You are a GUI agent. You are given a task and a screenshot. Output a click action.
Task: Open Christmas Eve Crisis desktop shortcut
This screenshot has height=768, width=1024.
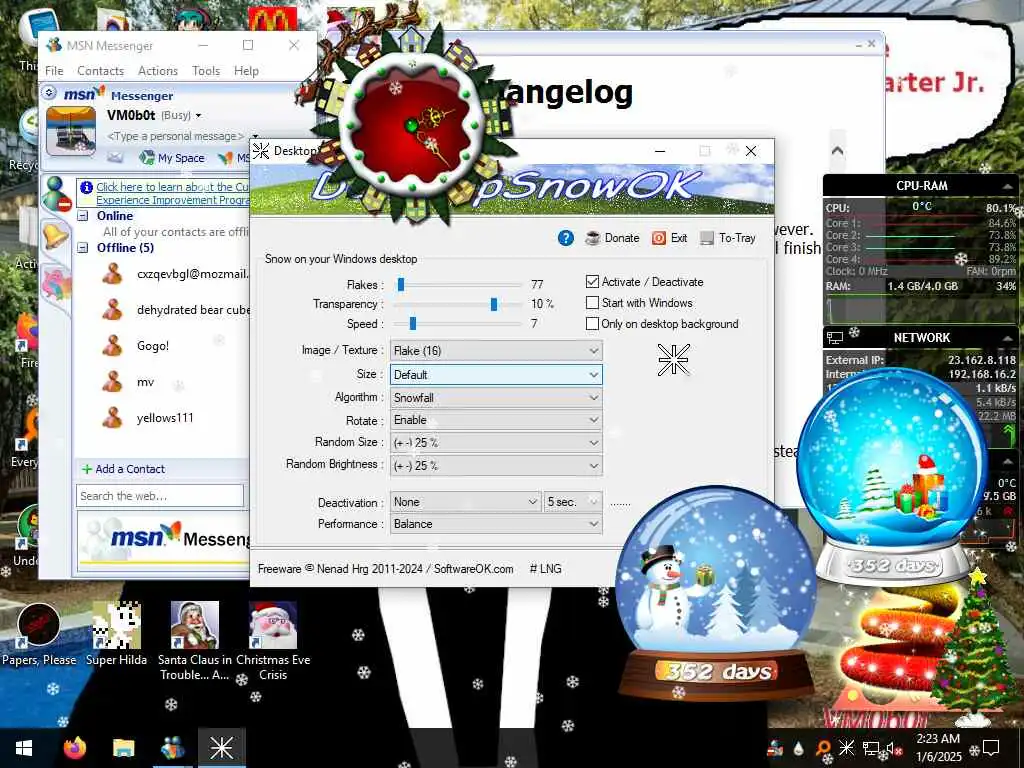273,641
